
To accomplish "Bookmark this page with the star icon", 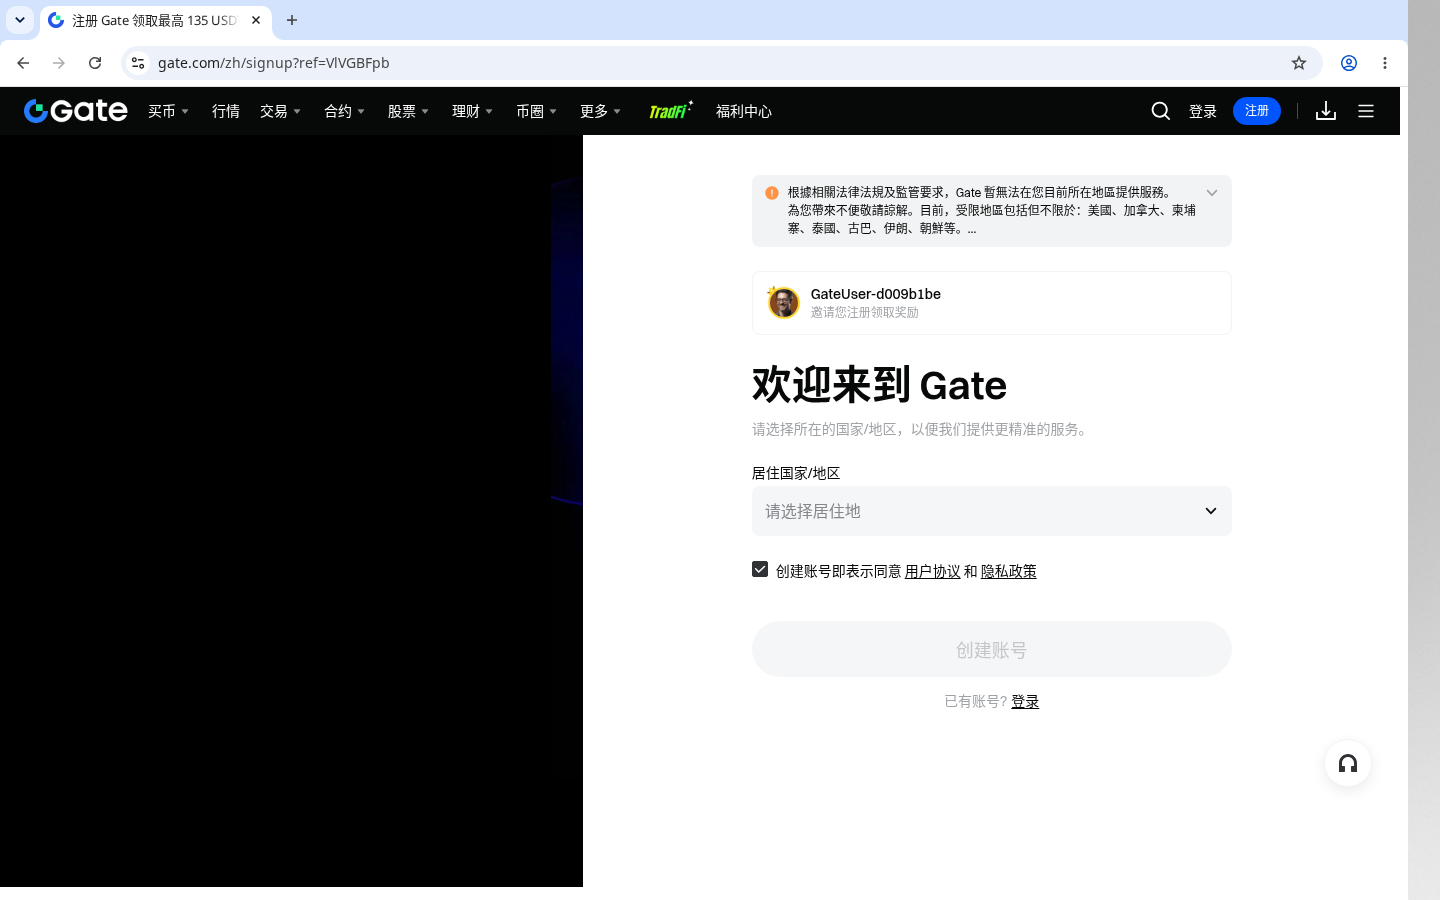I will pyautogui.click(x=1299, y=63).
